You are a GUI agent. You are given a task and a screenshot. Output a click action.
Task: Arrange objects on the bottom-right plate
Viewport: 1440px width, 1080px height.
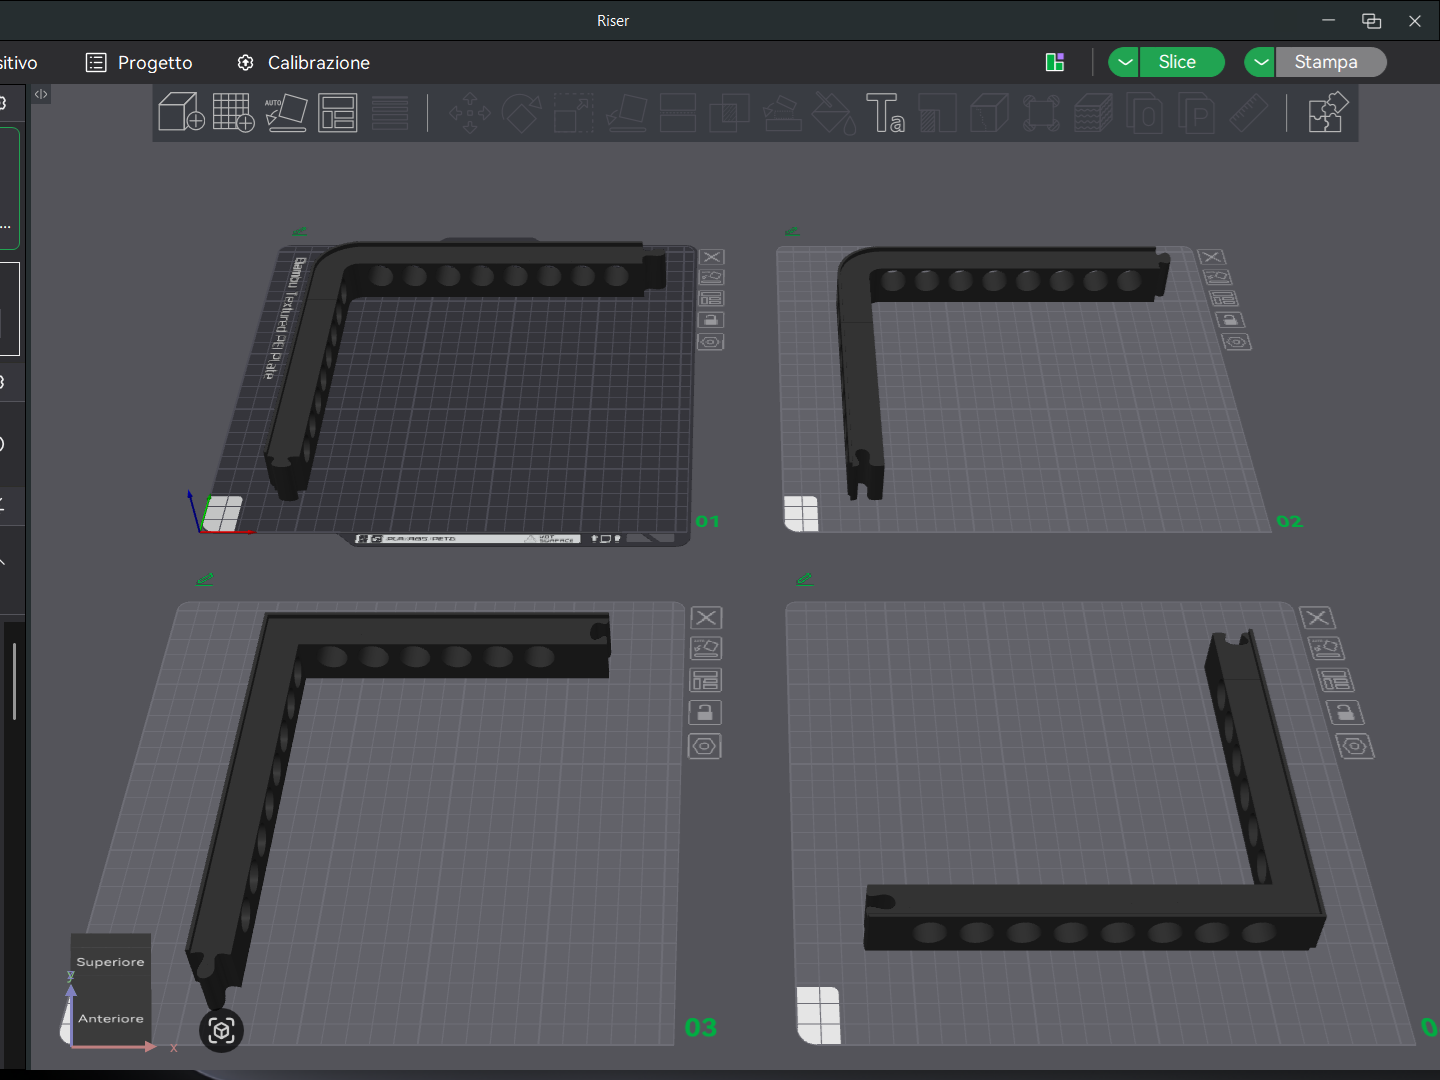(x=1335, y=680)
